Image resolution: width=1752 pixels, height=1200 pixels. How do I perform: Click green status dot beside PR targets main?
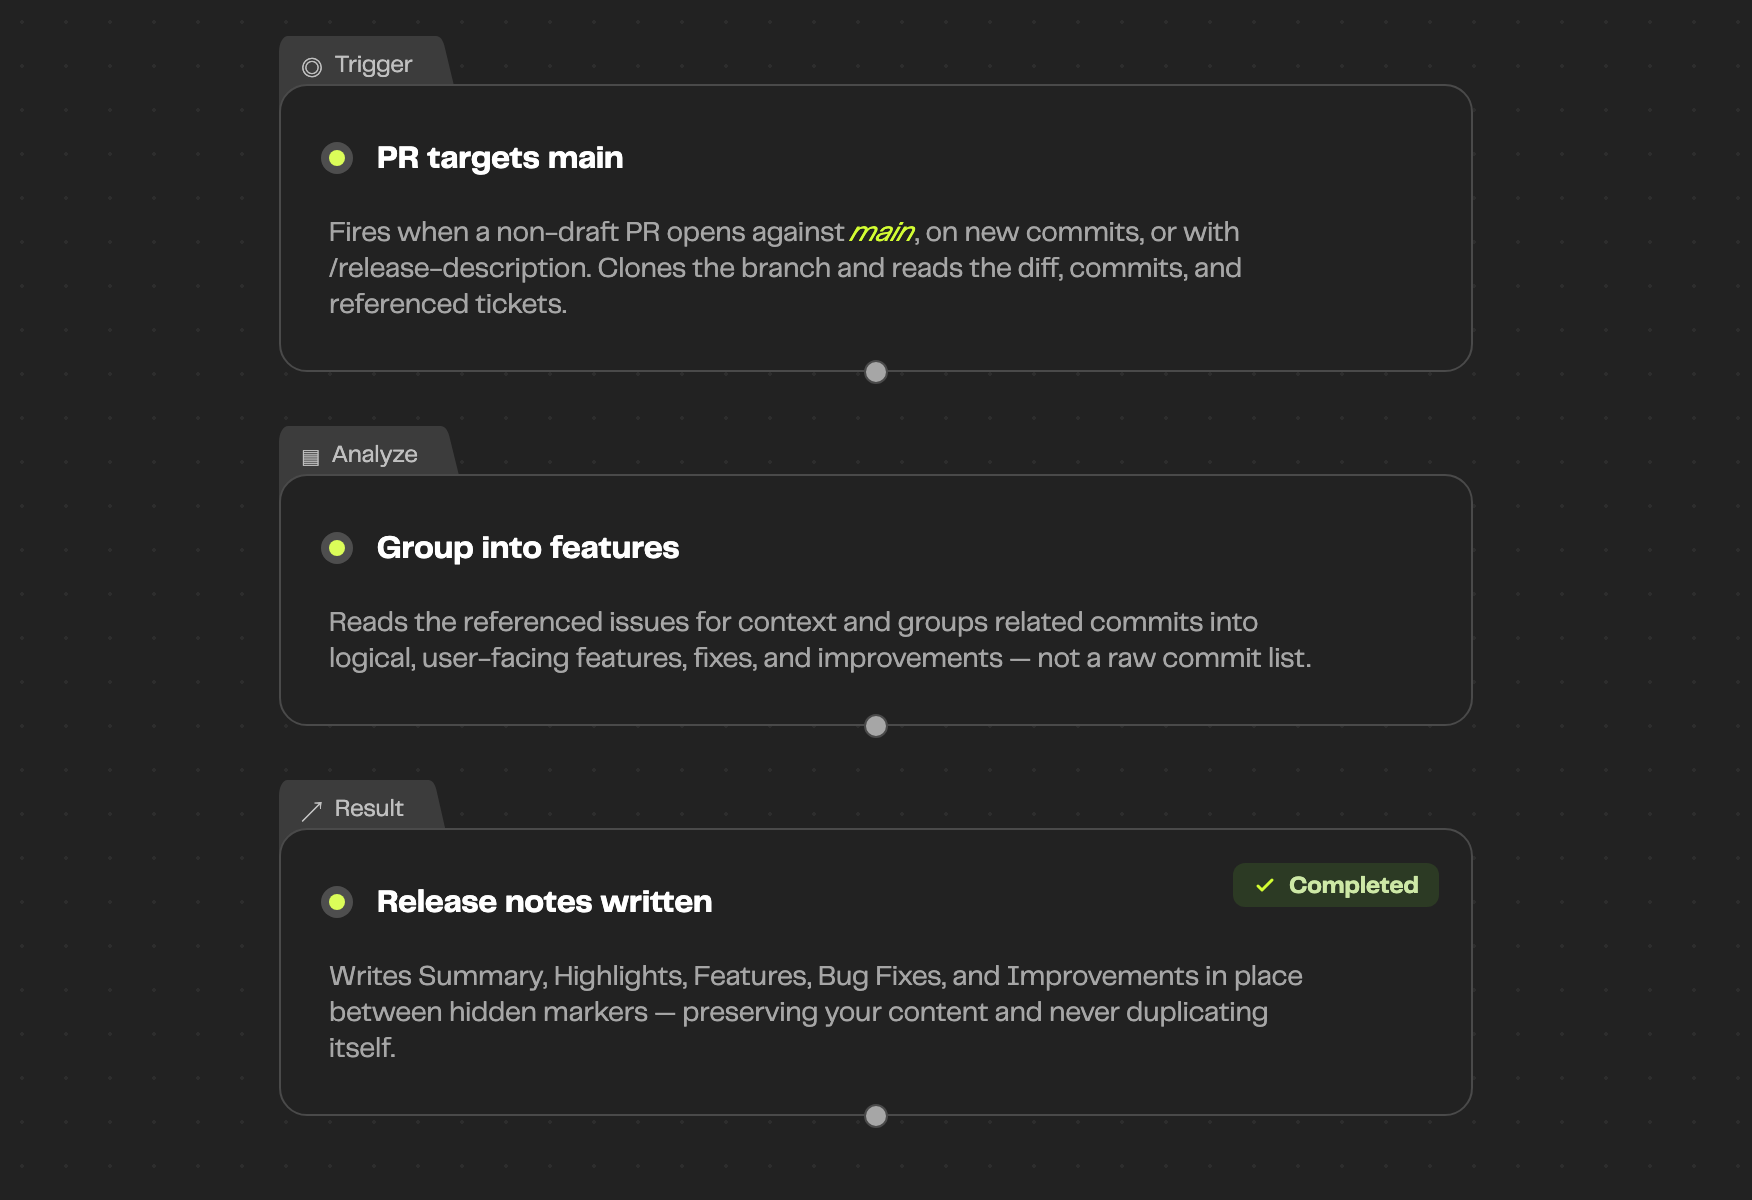[337, 158]
